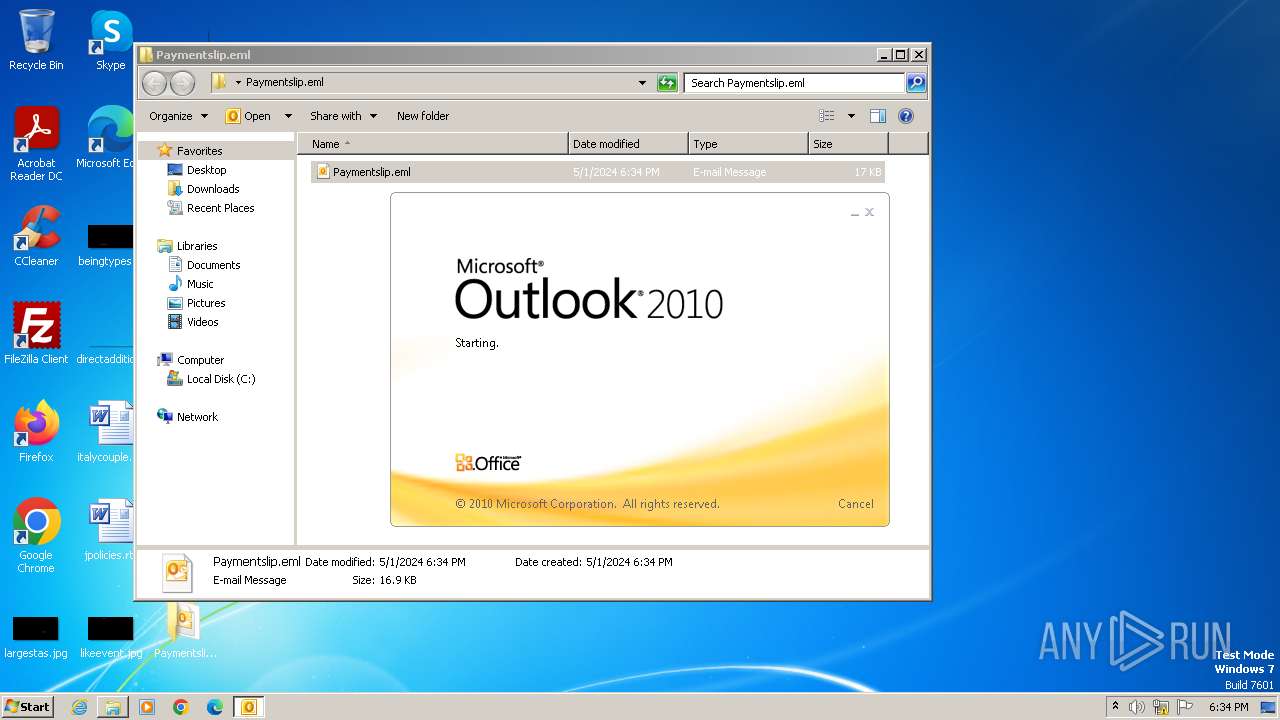Open the Share with dropdown
Viewport: 1280px width, 720px height.
tap(343, 116)
